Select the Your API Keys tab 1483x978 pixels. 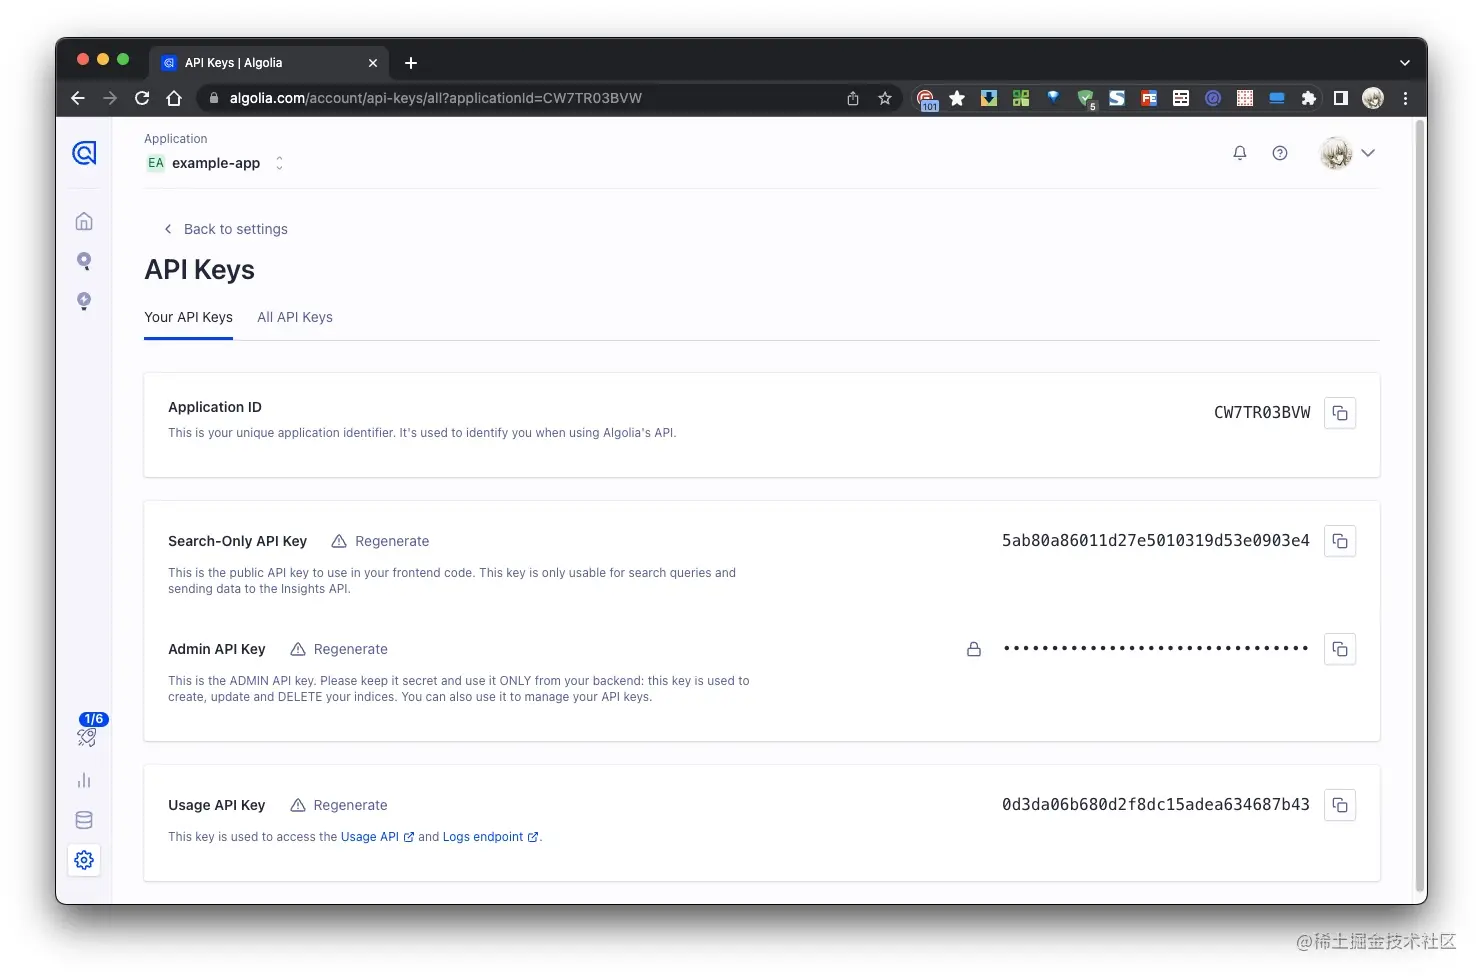(x=188, y=317)
